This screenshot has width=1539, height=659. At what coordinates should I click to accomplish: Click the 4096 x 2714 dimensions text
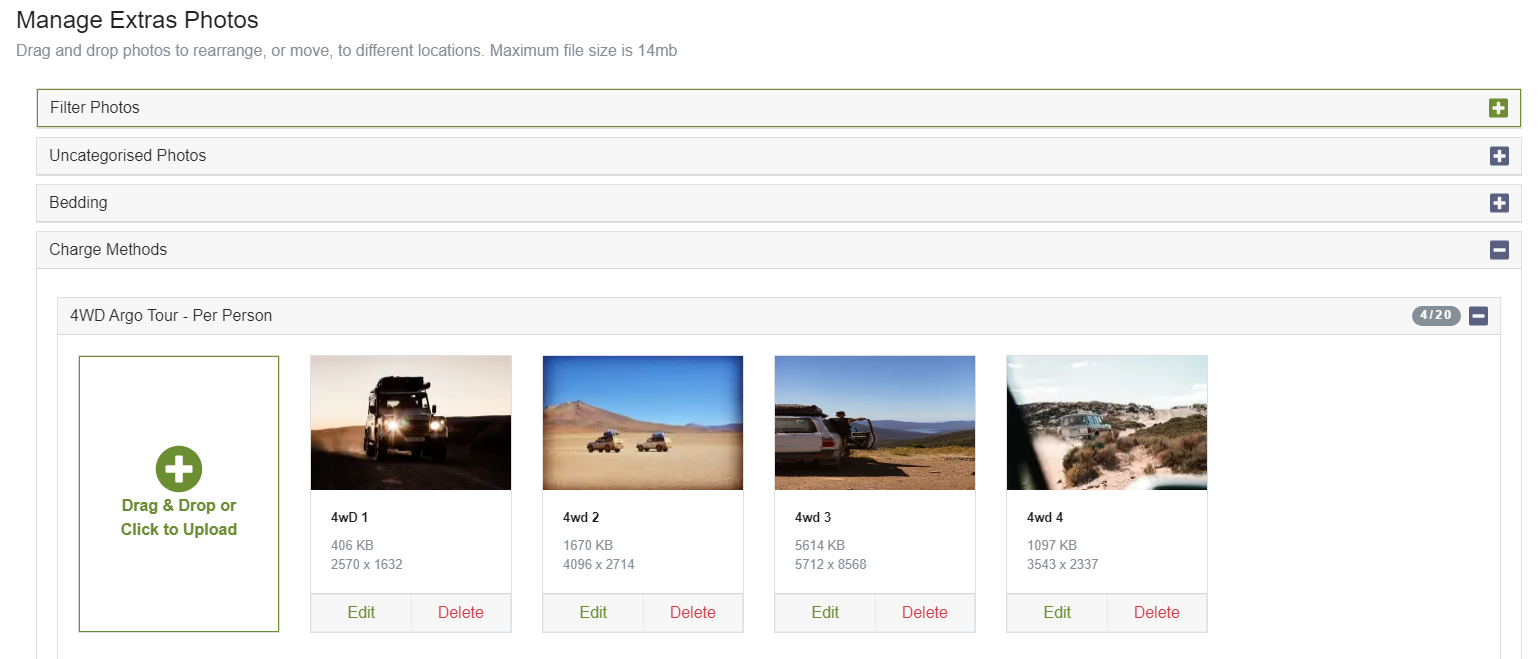[599, 565]
